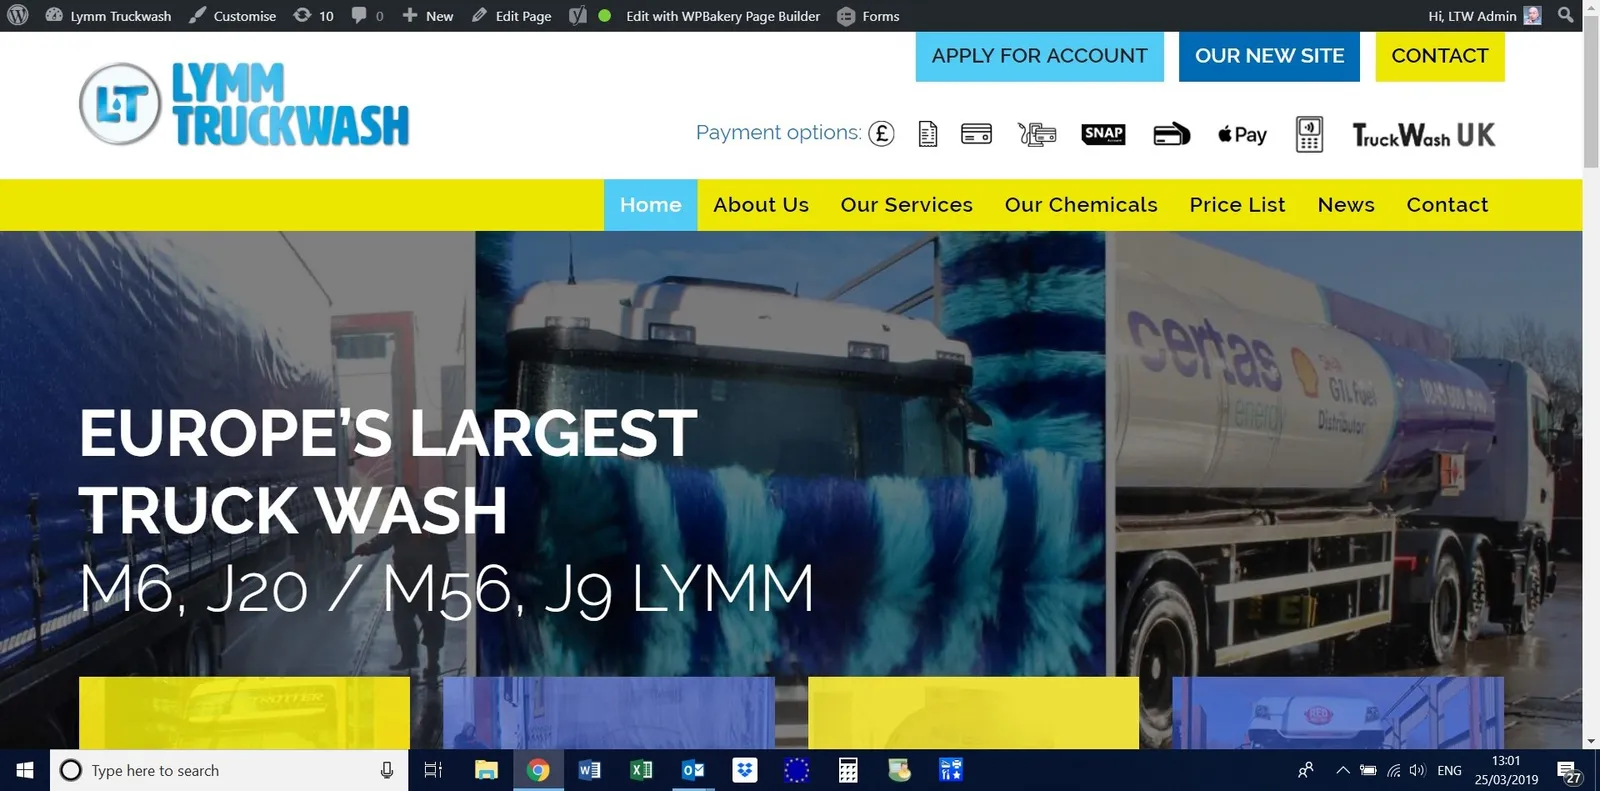Select the SNAP account payment icon

1104,134
